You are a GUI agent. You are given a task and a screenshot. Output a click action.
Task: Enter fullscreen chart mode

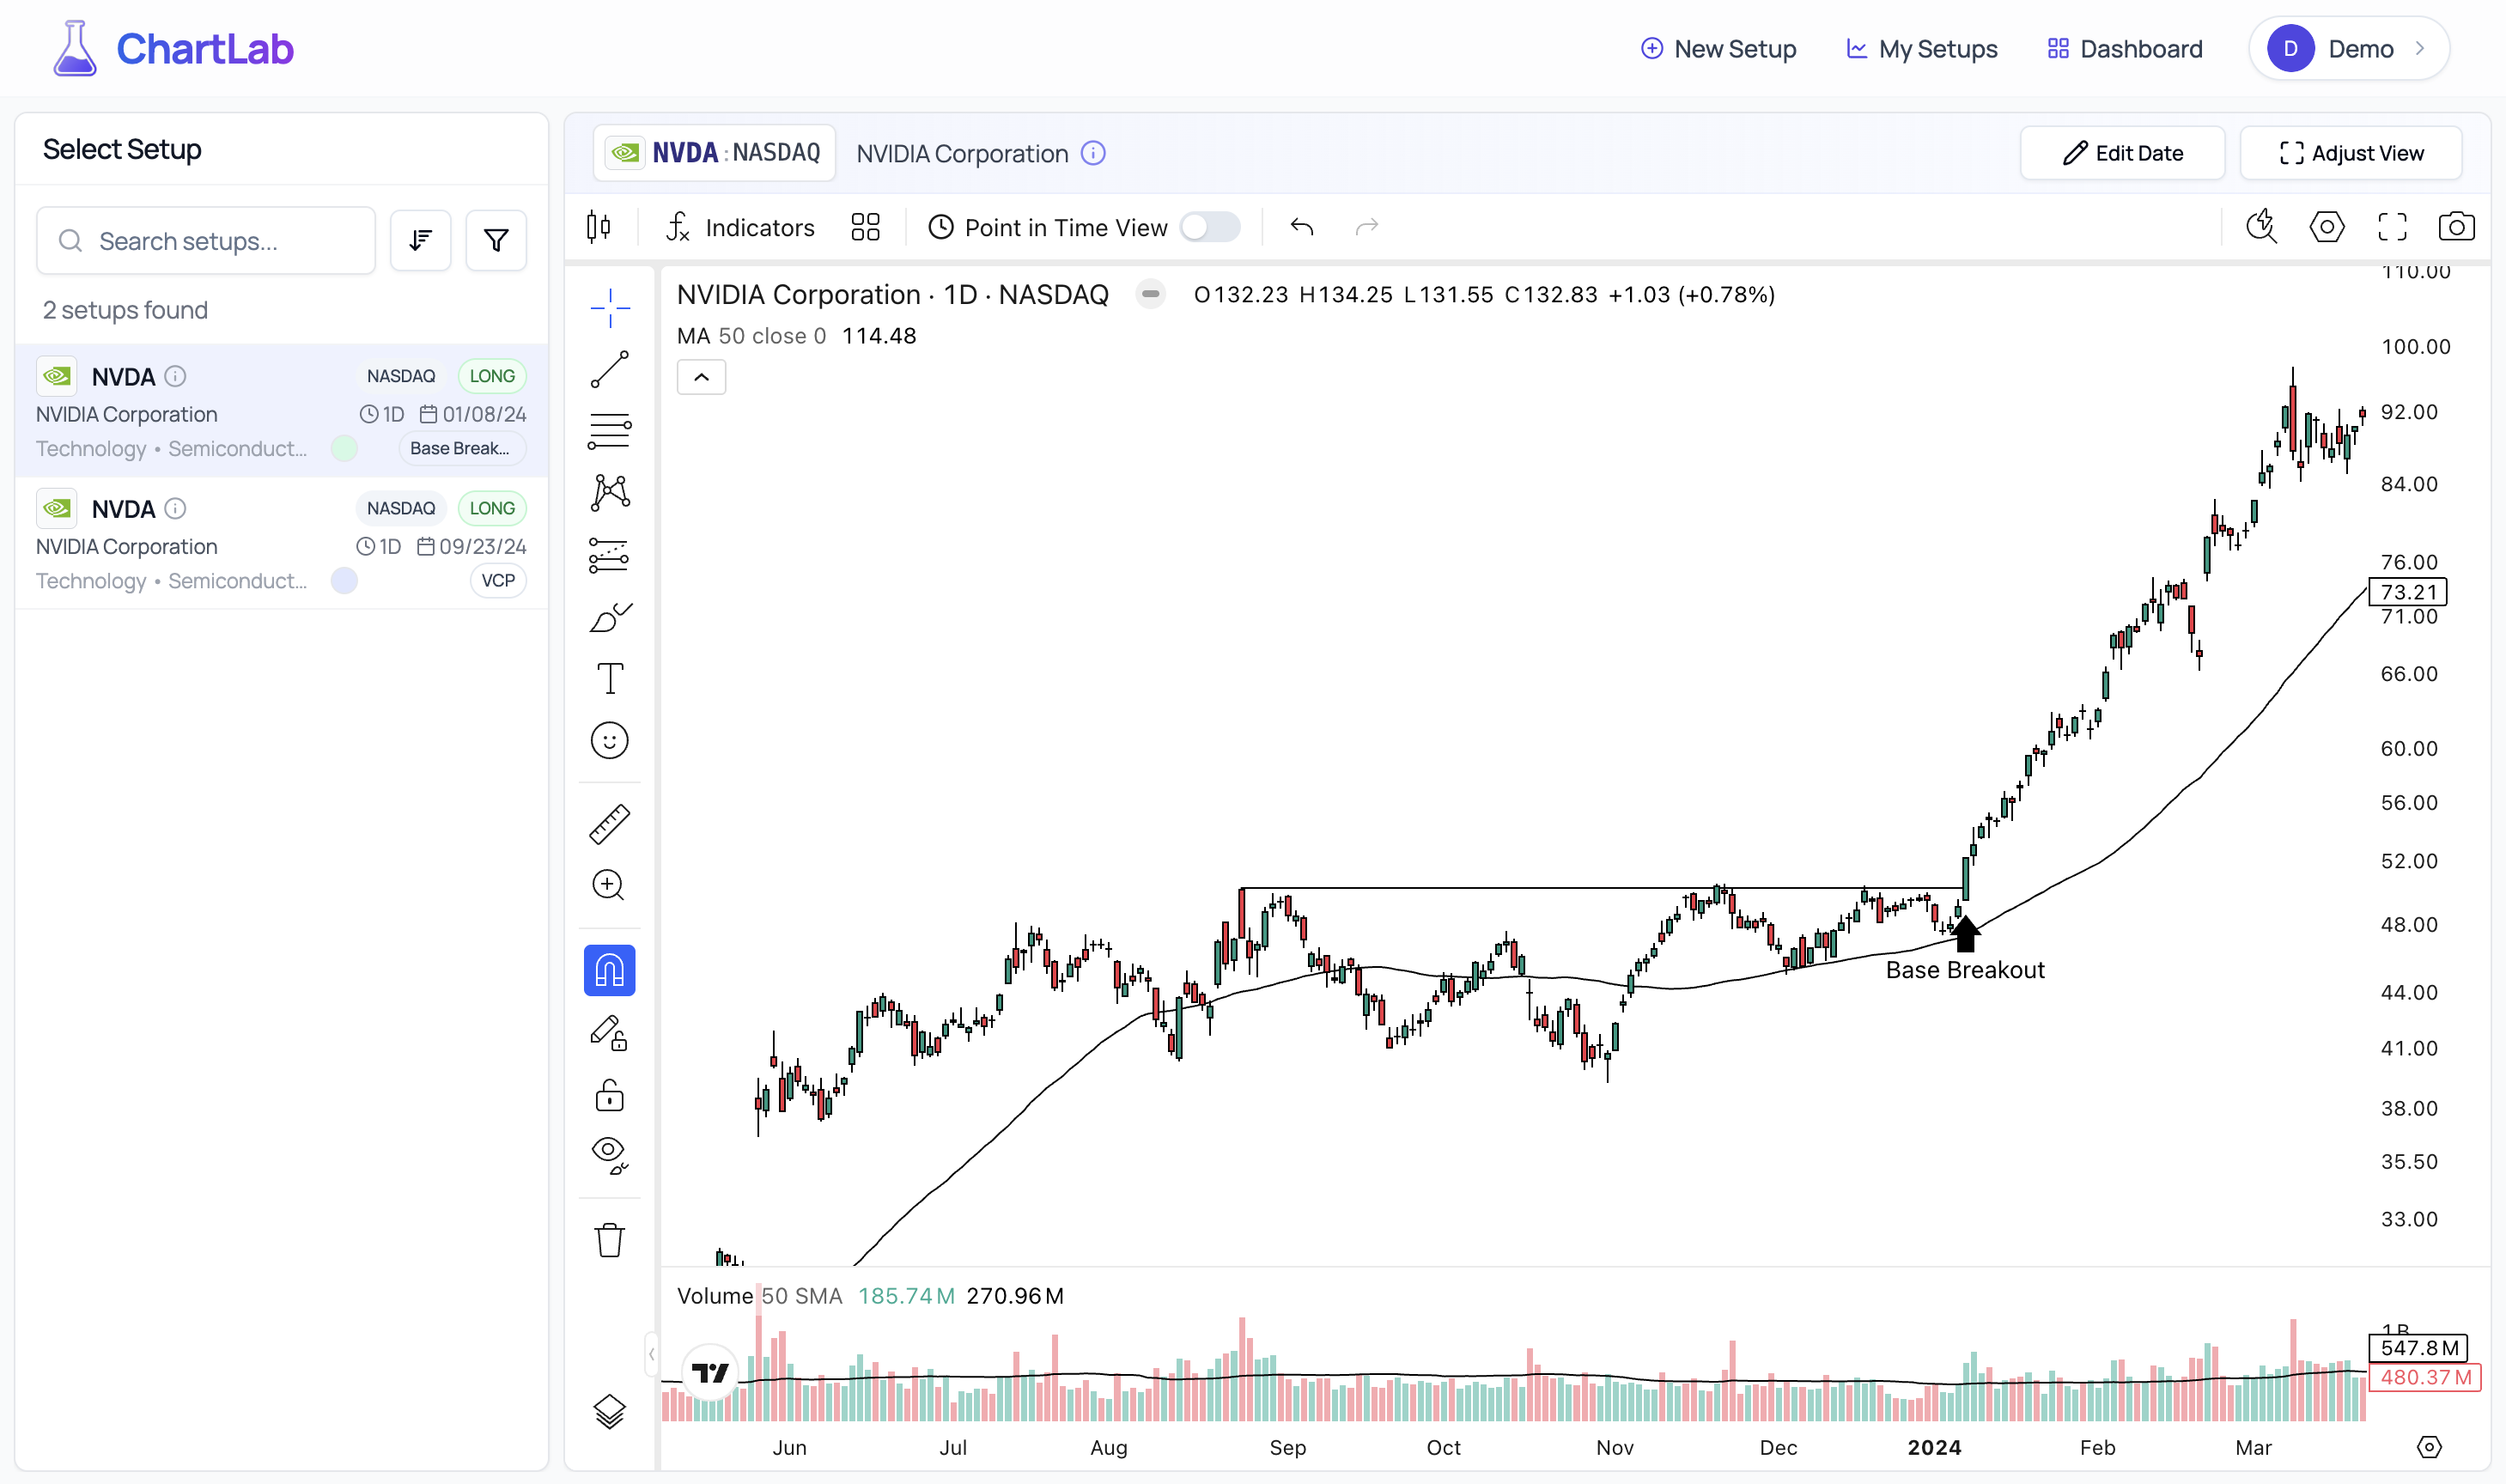[x=2392, y=227]
